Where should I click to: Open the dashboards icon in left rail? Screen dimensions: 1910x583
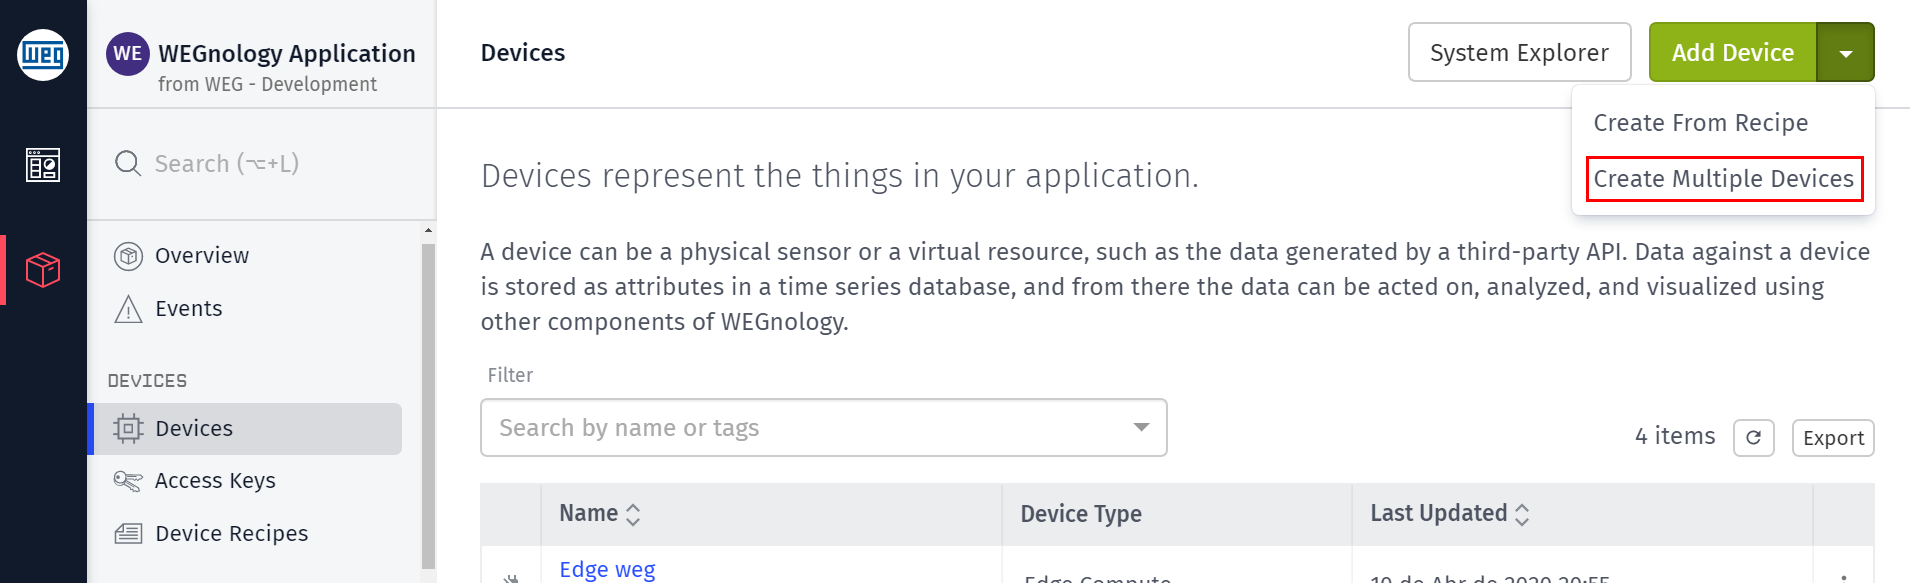pos(43,164)
